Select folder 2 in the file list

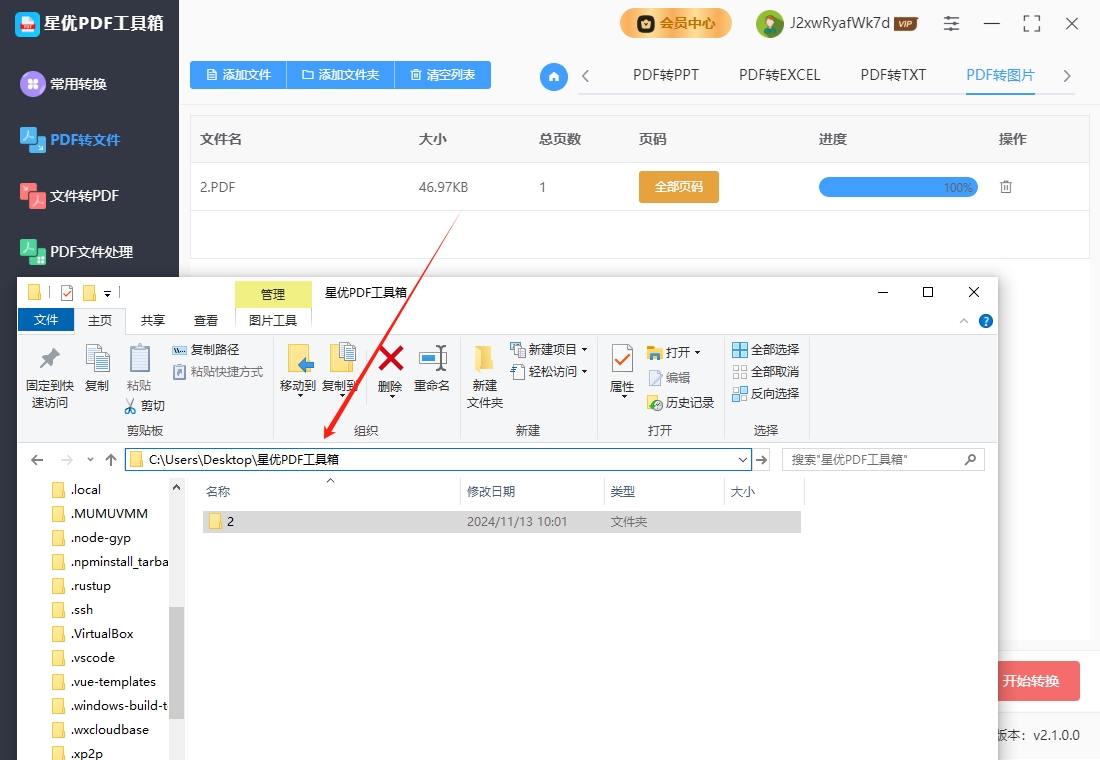[502, 522]
